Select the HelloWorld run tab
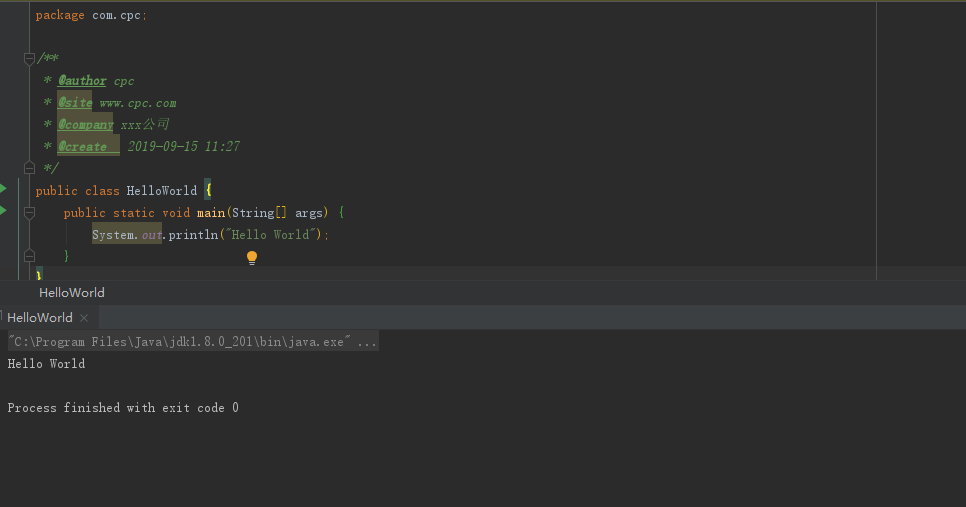The height and width of the screenshot is (507, 966). click(x=40, y=318)
